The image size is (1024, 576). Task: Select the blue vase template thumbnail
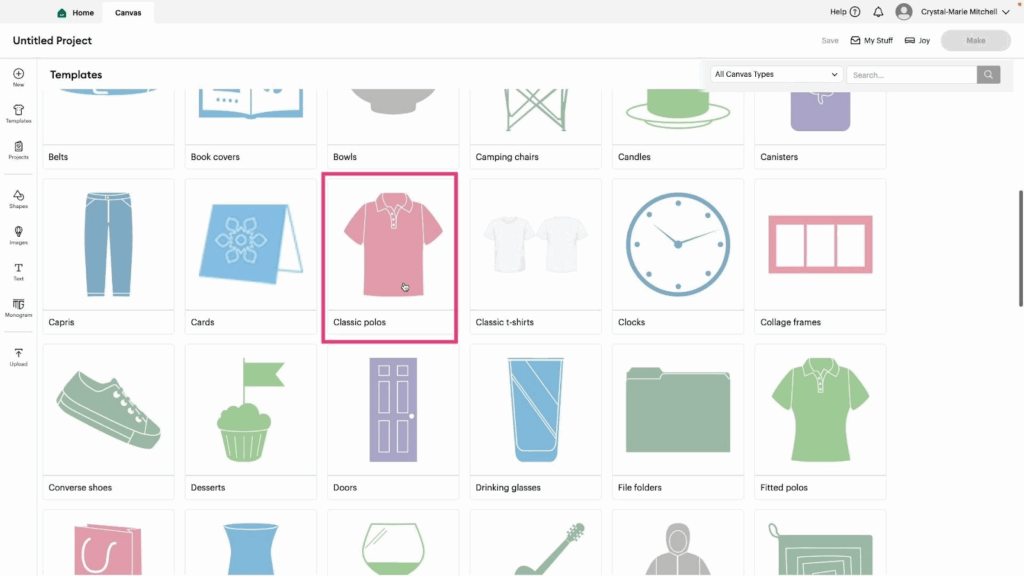tap(251, 543)
